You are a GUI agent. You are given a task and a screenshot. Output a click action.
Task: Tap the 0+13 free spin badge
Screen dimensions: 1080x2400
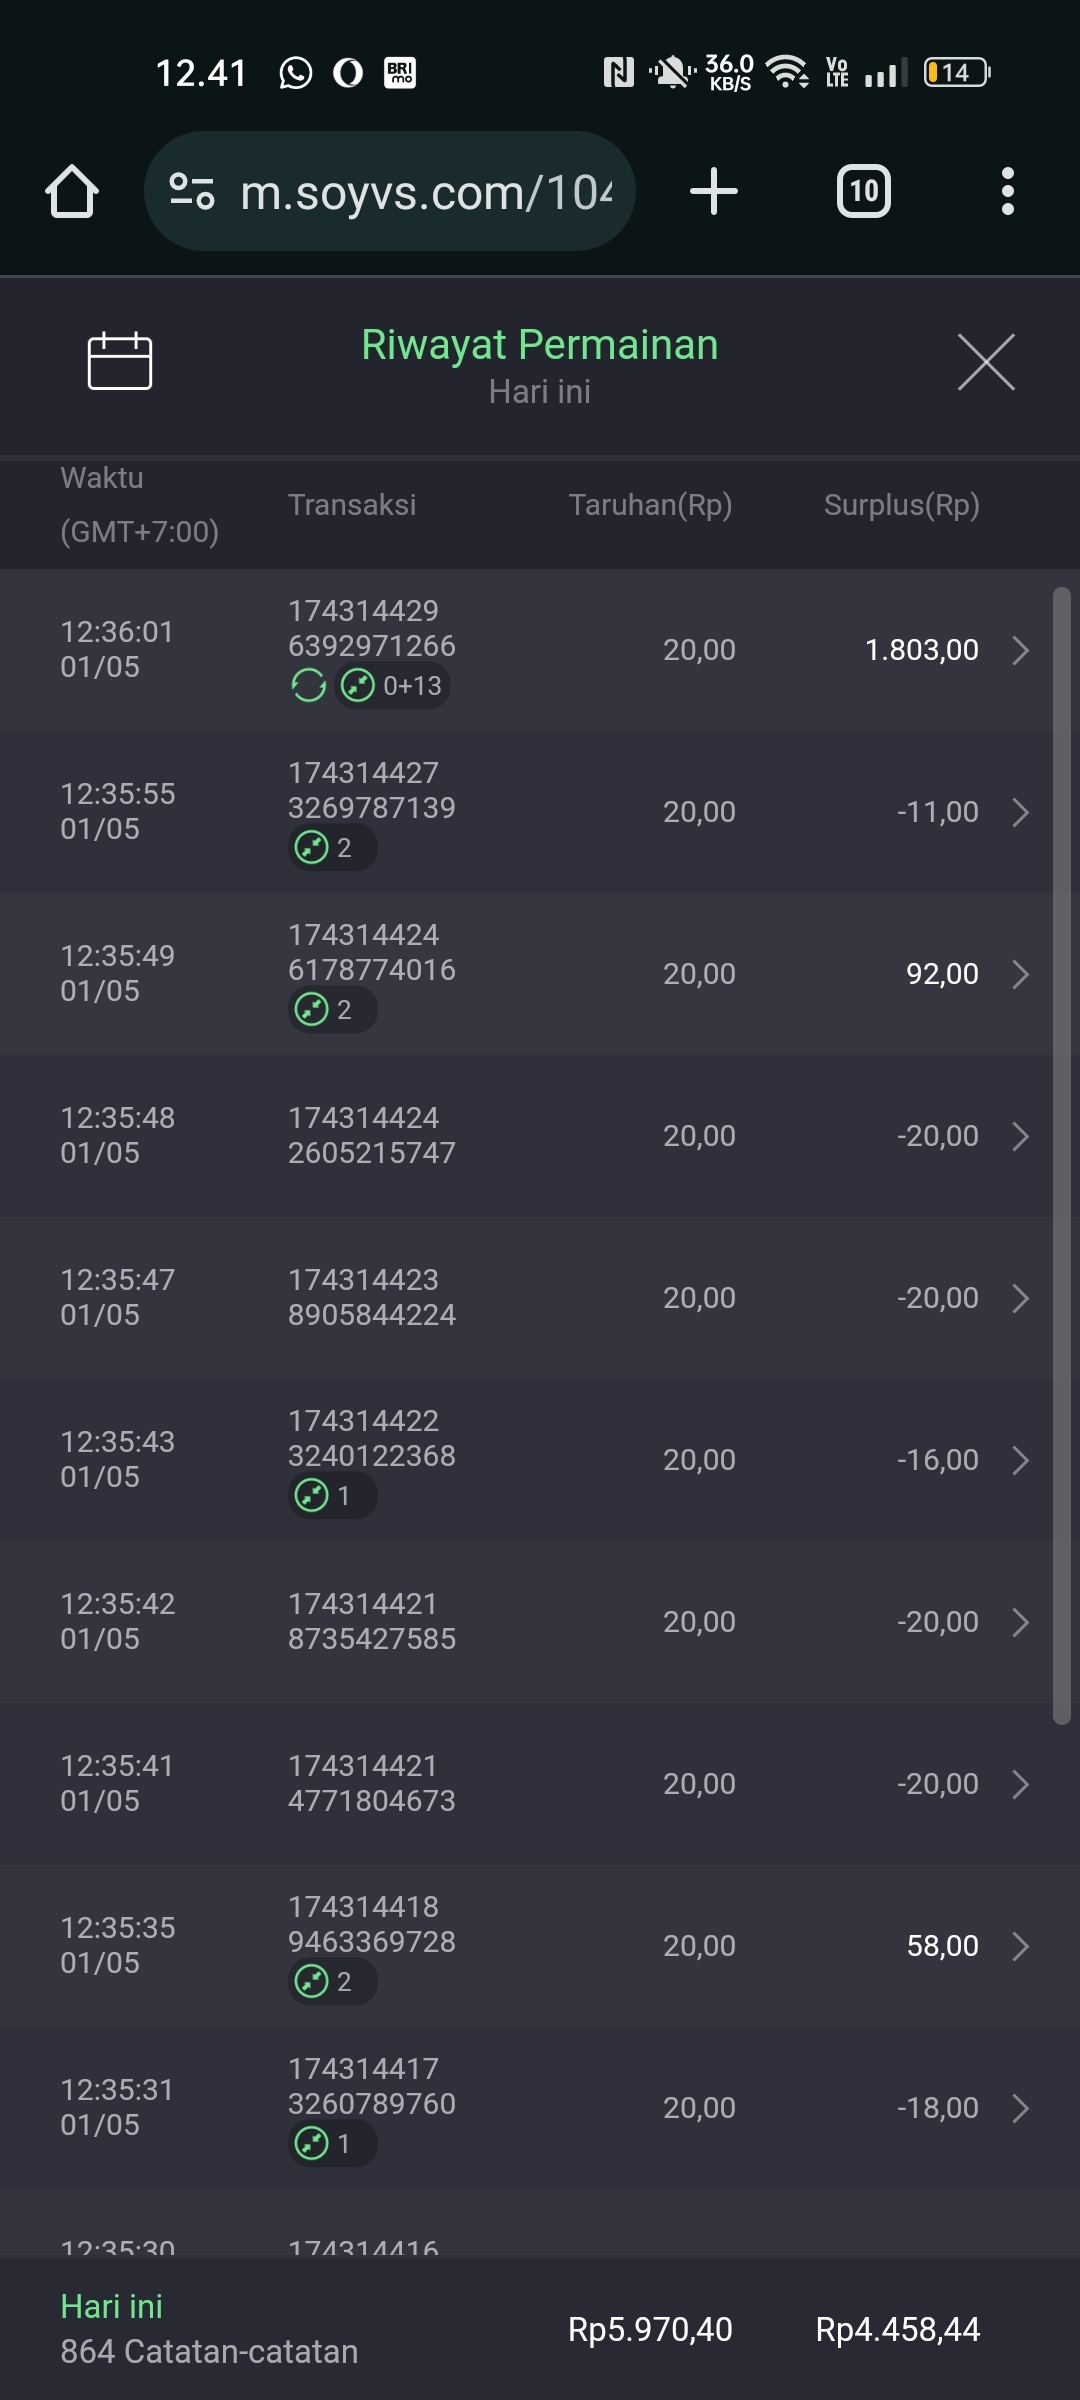coord(392,686)
